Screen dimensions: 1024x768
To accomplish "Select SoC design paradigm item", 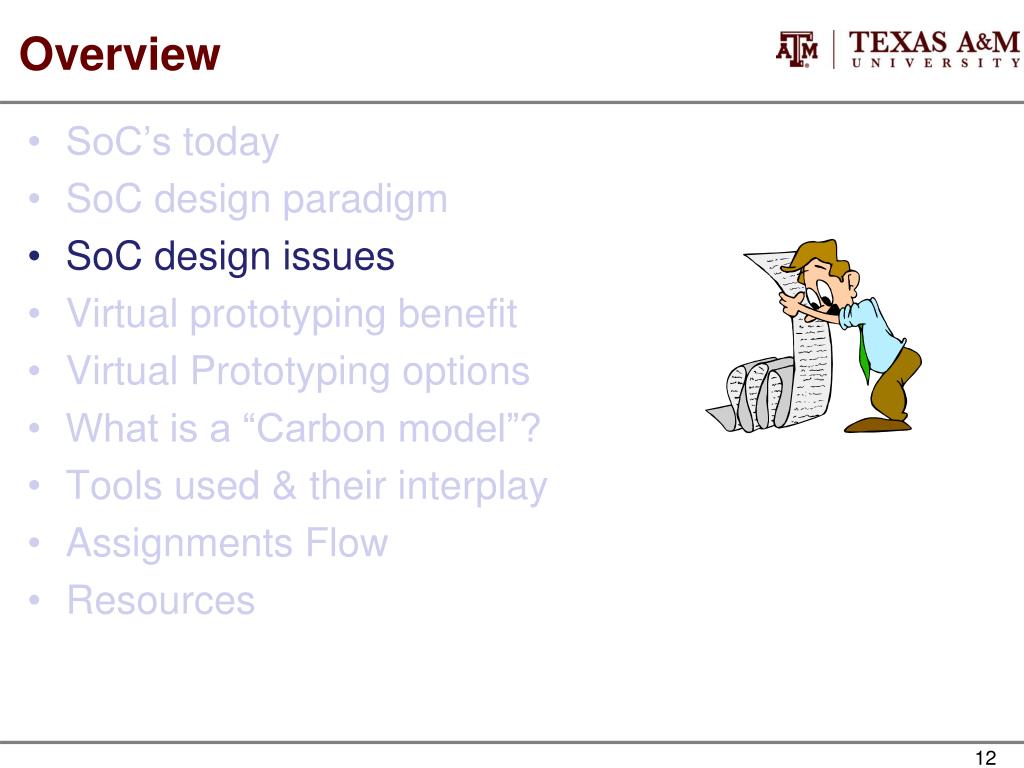I will pyautogui.click(x=257, y=199).
